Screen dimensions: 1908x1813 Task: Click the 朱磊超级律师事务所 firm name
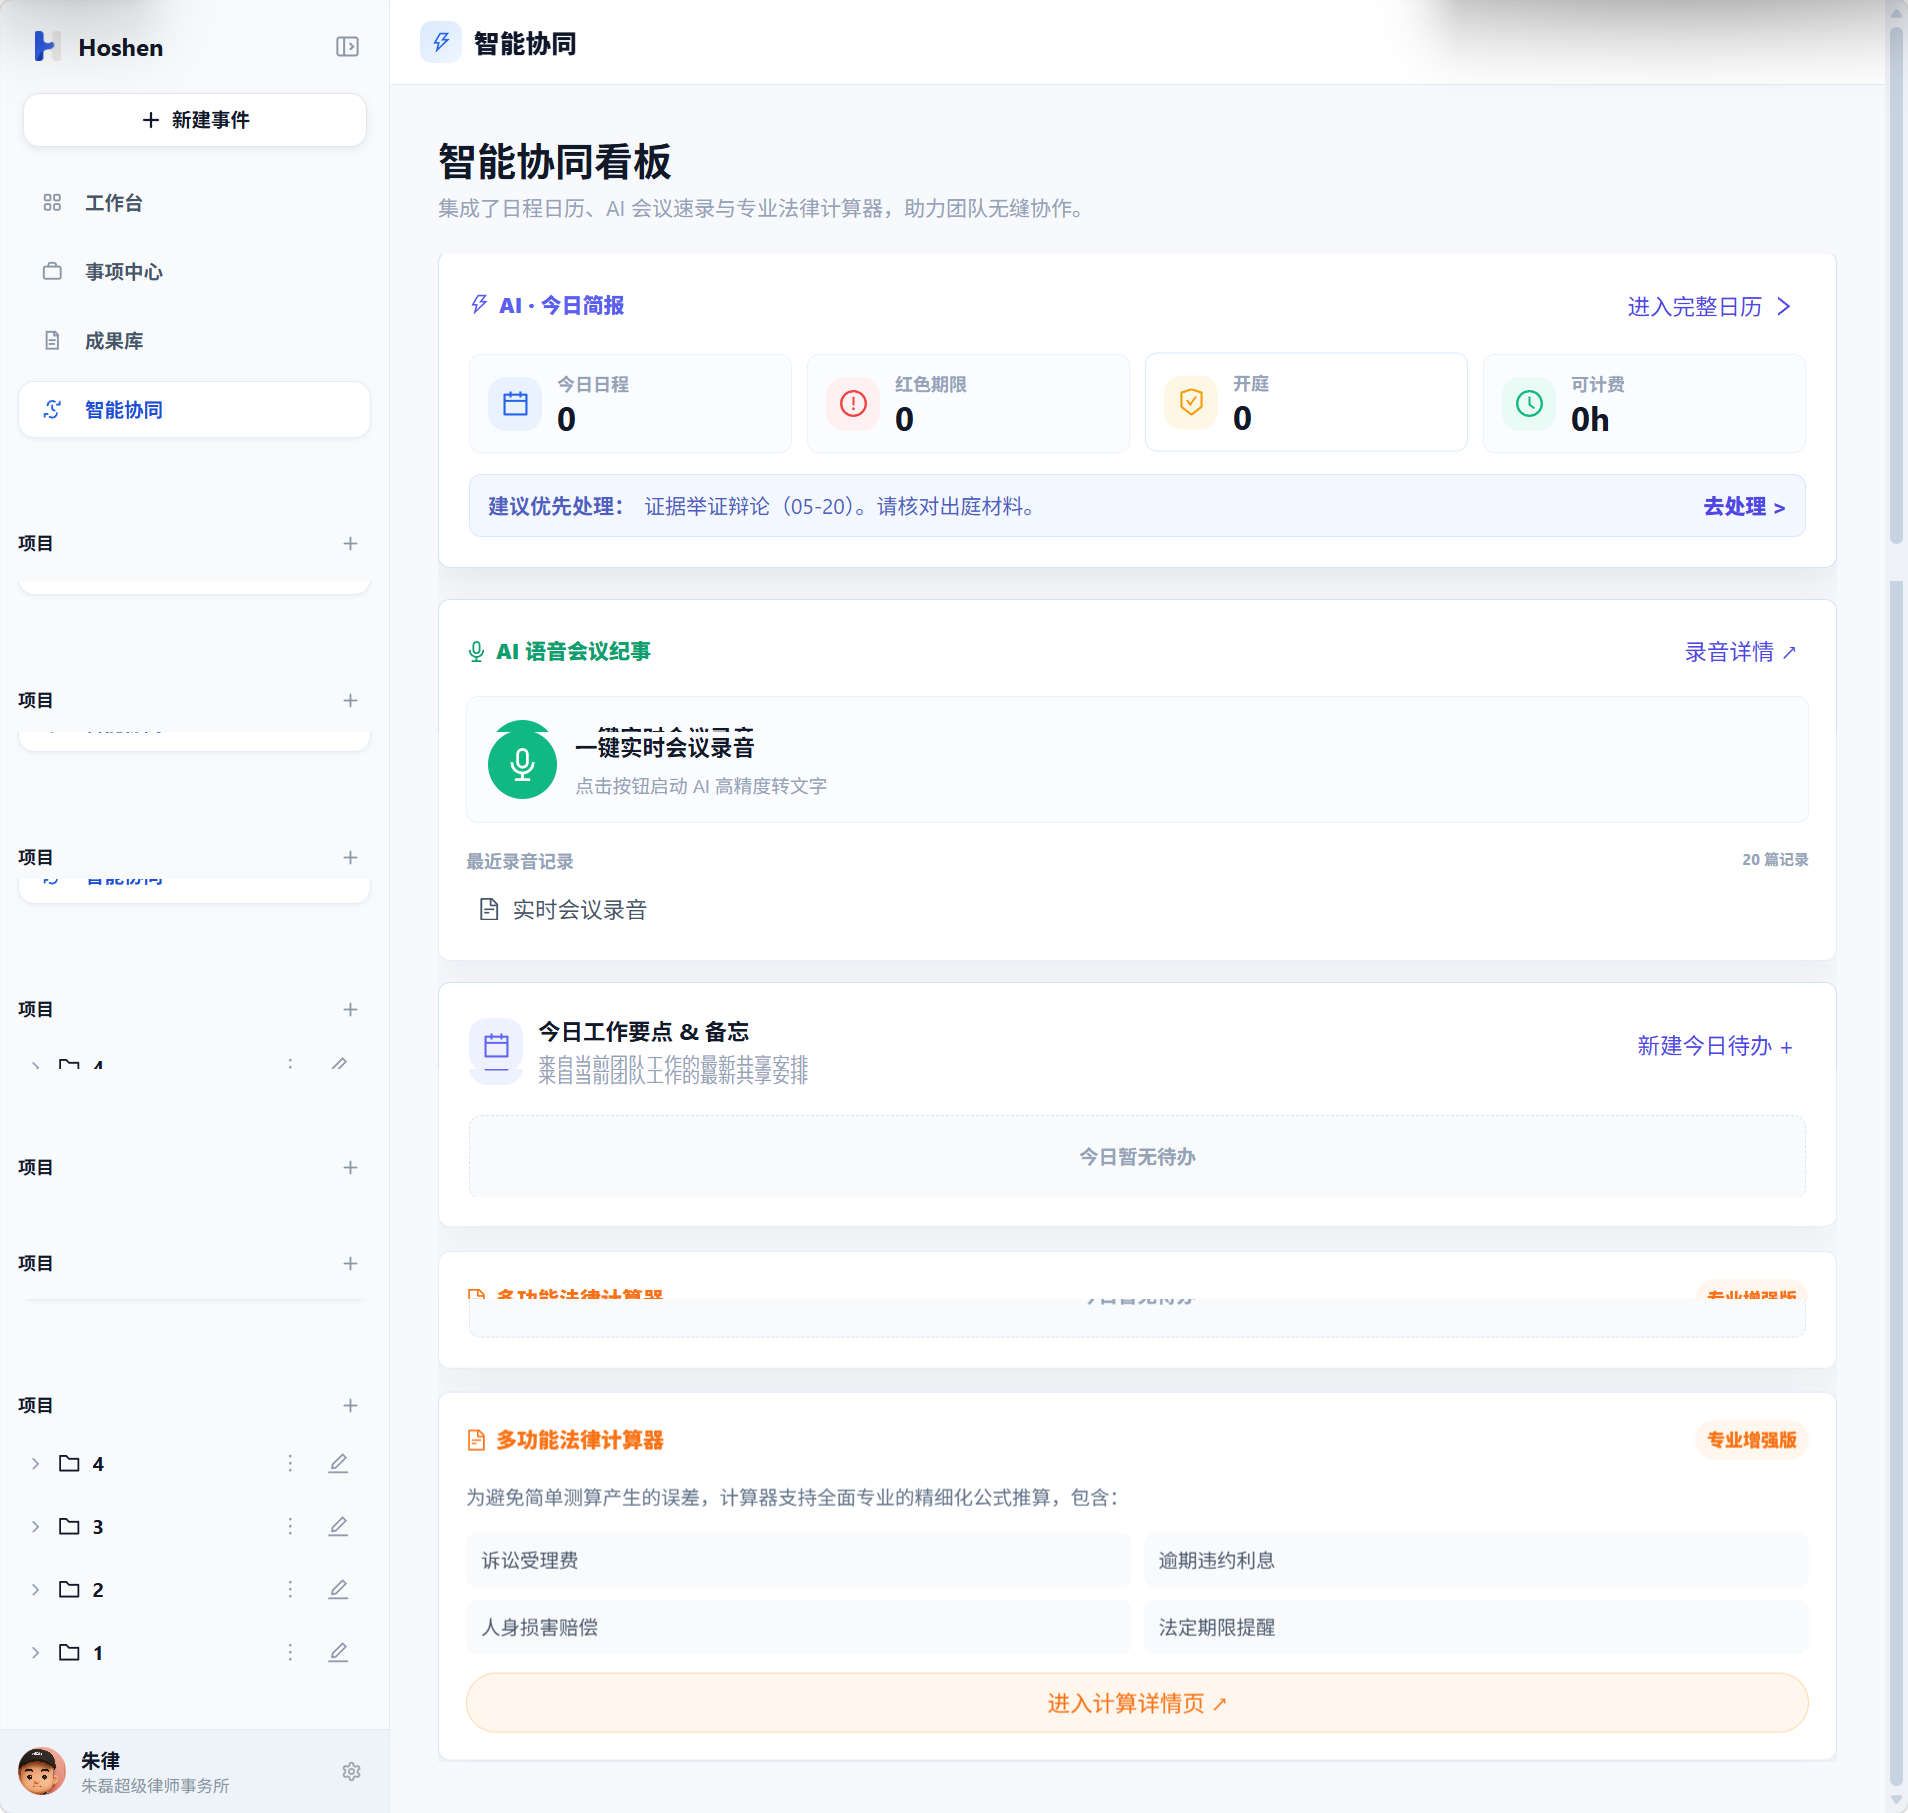155,1786
